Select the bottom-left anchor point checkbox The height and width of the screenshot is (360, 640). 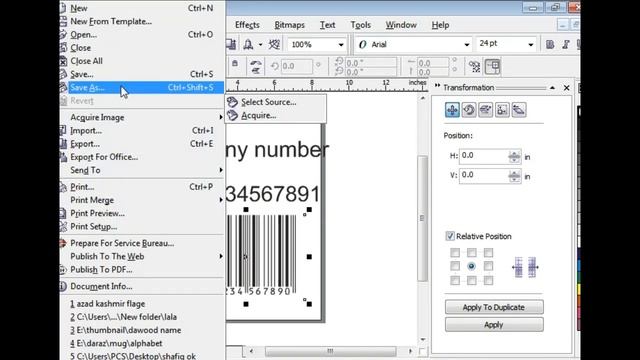point(455,280)
